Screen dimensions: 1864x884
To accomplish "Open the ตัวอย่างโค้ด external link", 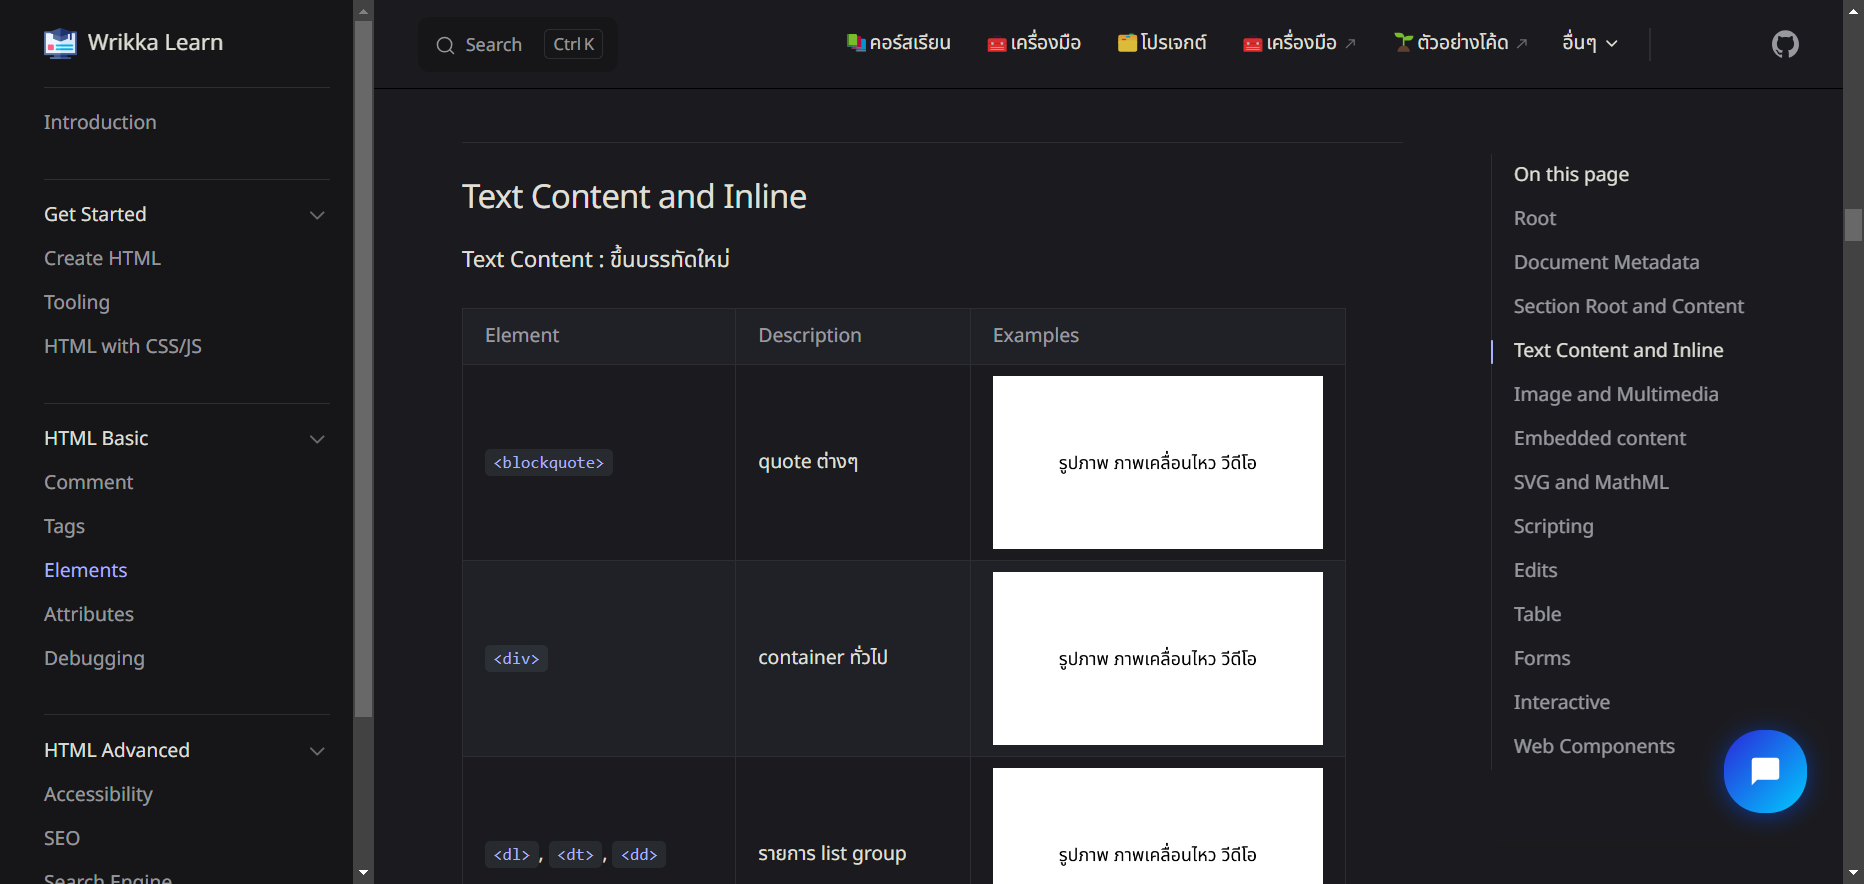I will pyautogui.click(x=1461, y=43).
